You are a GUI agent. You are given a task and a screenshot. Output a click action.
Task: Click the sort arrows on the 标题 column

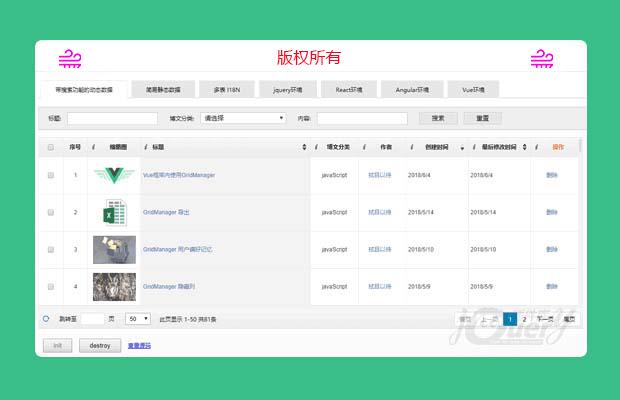click(x=304, y=147)
